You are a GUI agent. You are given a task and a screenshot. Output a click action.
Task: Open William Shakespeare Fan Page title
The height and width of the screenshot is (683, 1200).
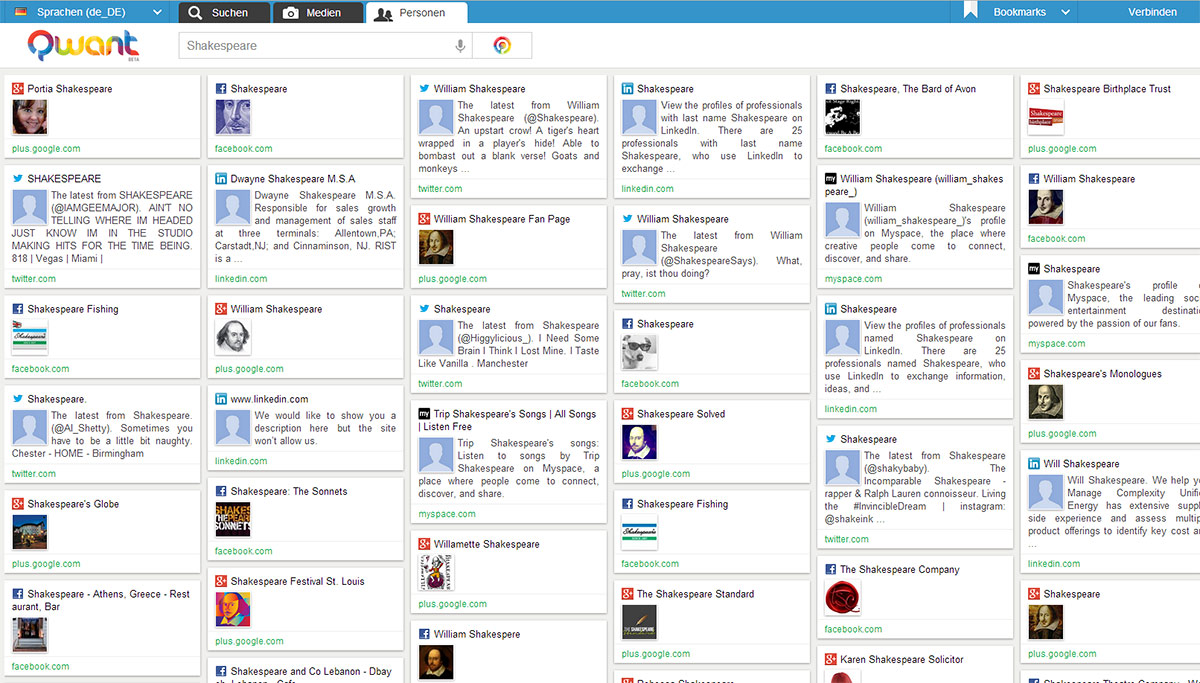pos(502,219)
